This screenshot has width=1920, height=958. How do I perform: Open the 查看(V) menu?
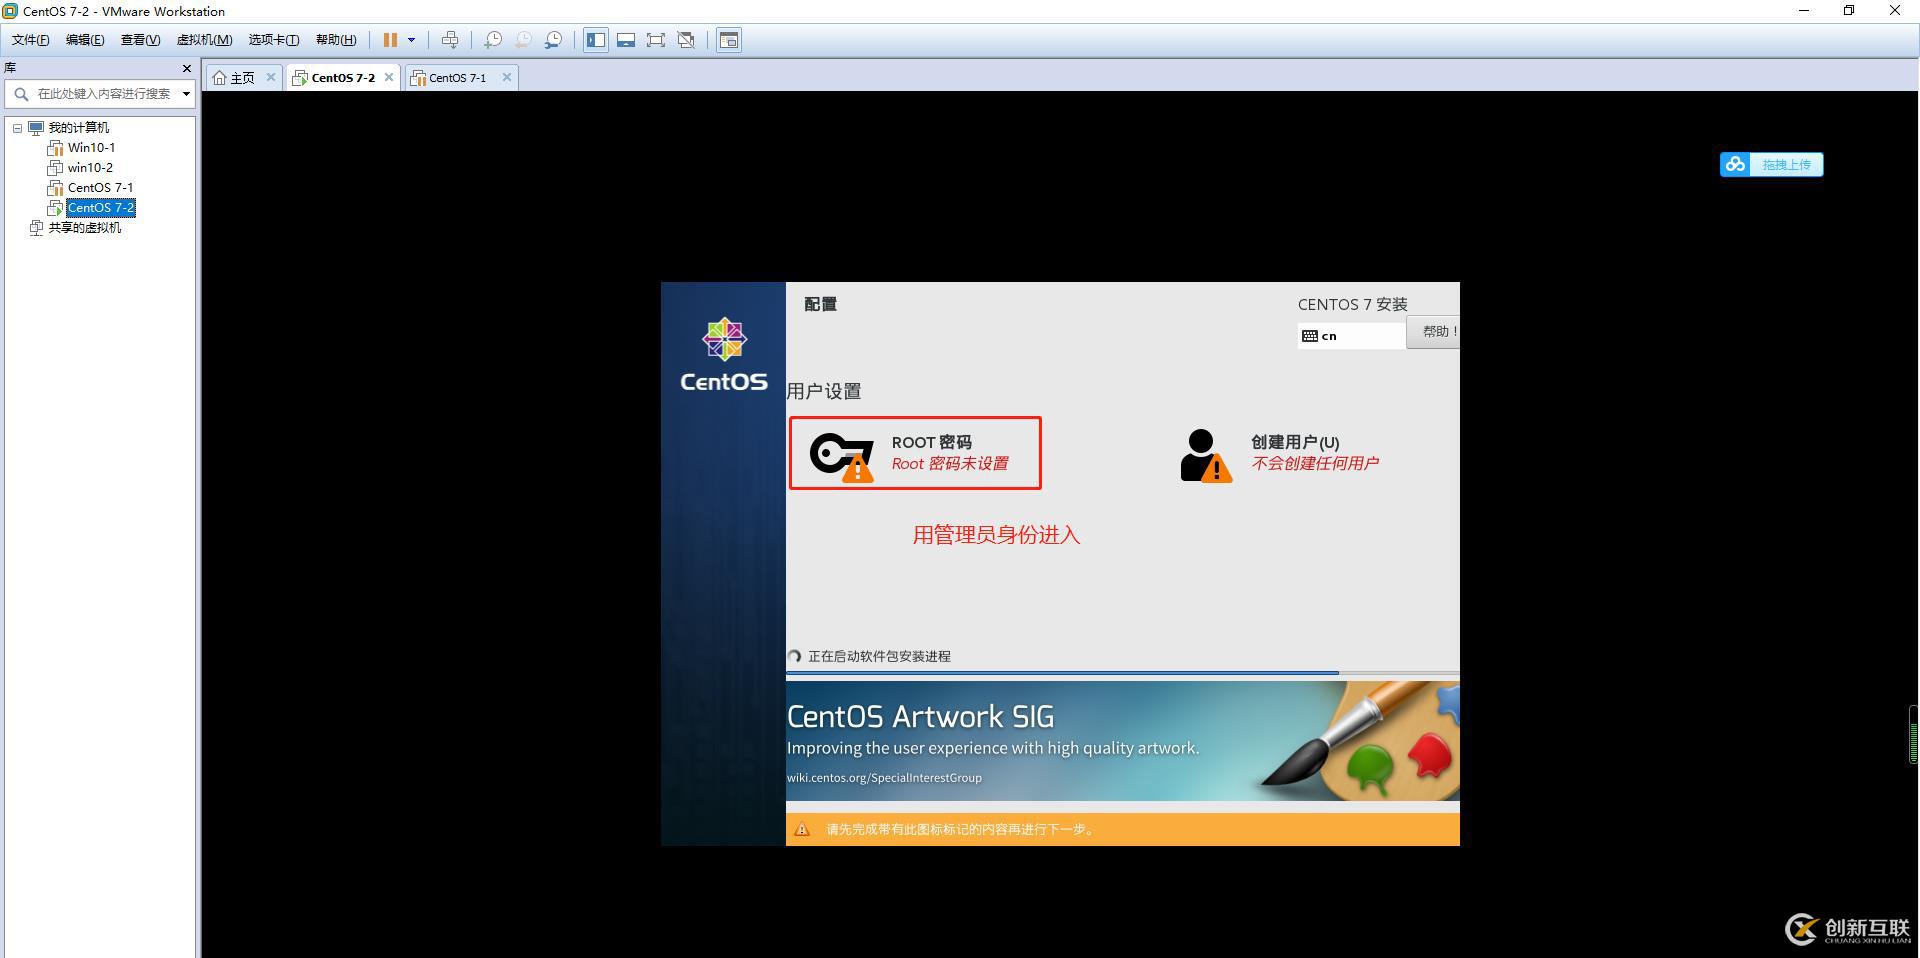coord(140,40)
